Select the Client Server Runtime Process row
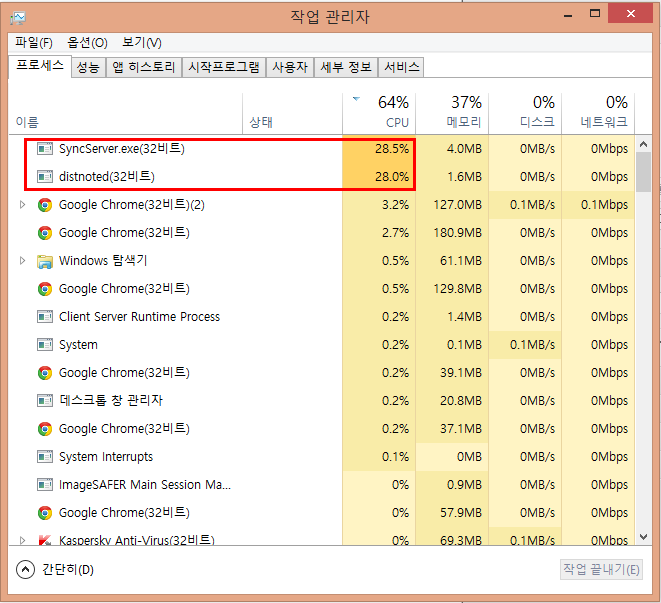 click(321, 317)
